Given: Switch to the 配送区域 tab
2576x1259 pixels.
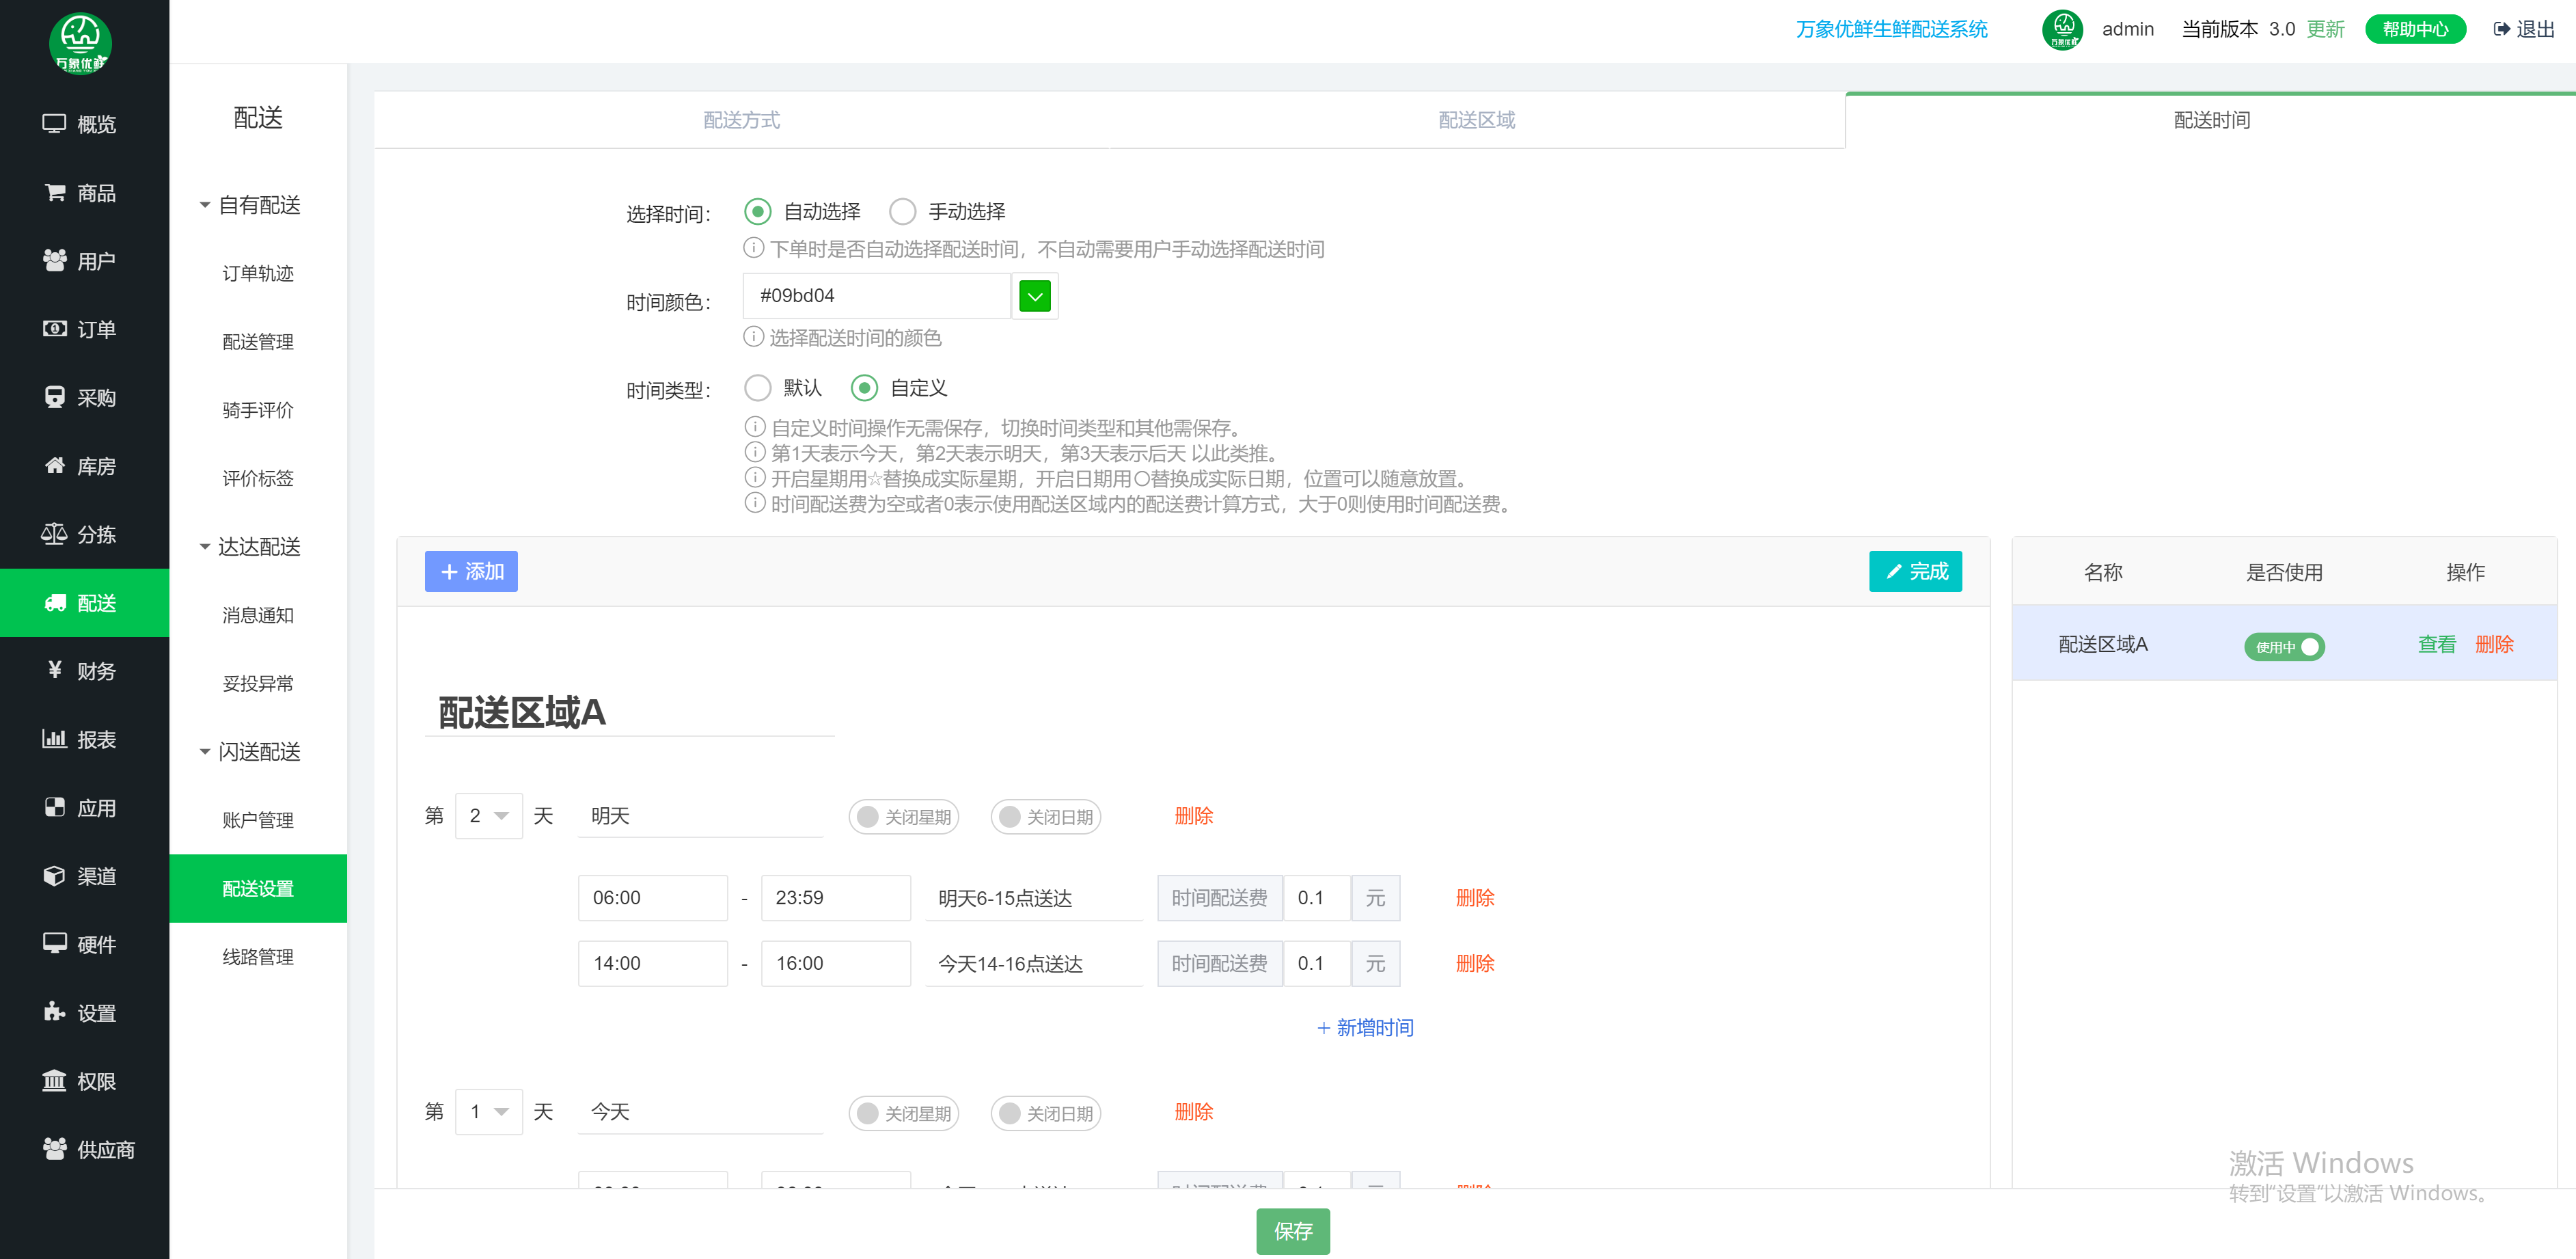Looking at the screenshot, I should coord(1476,120).
